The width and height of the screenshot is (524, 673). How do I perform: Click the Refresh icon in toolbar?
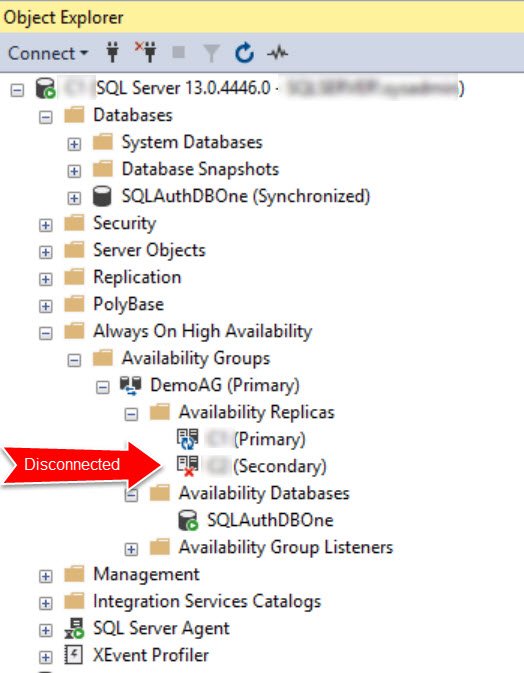pos(244,53)
